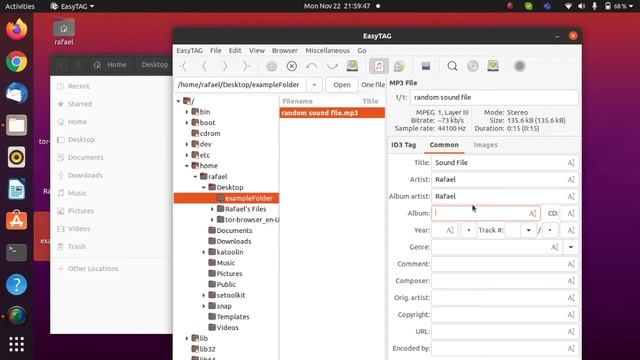Click the previous file arrow in toolbar
The height and width of the screenshot is (360, 640).
(204, 66)
